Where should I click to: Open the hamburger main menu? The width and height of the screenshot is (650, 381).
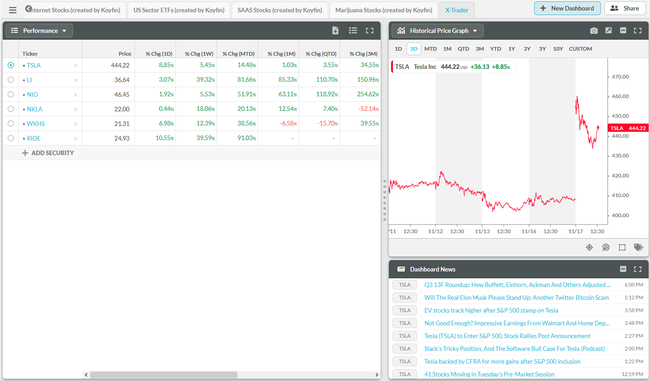click(x=12, y=10)
